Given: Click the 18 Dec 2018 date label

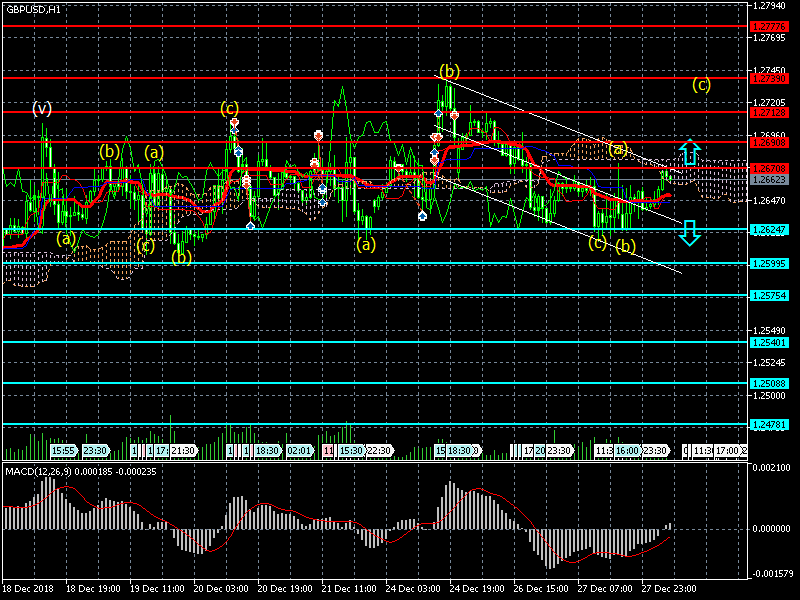Looking at the screenshot, I should [x=27, y=589].
